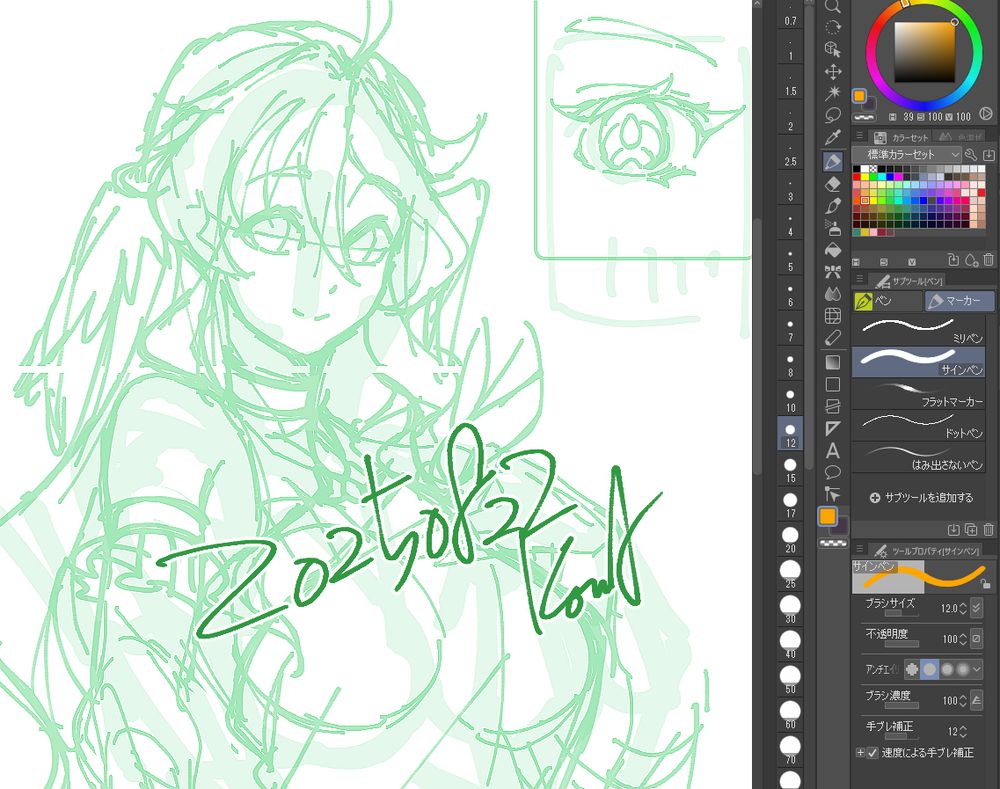Adjust stabilization stepper arrows
Viewport: 1000px width, 789px height.
pos(963,732)
